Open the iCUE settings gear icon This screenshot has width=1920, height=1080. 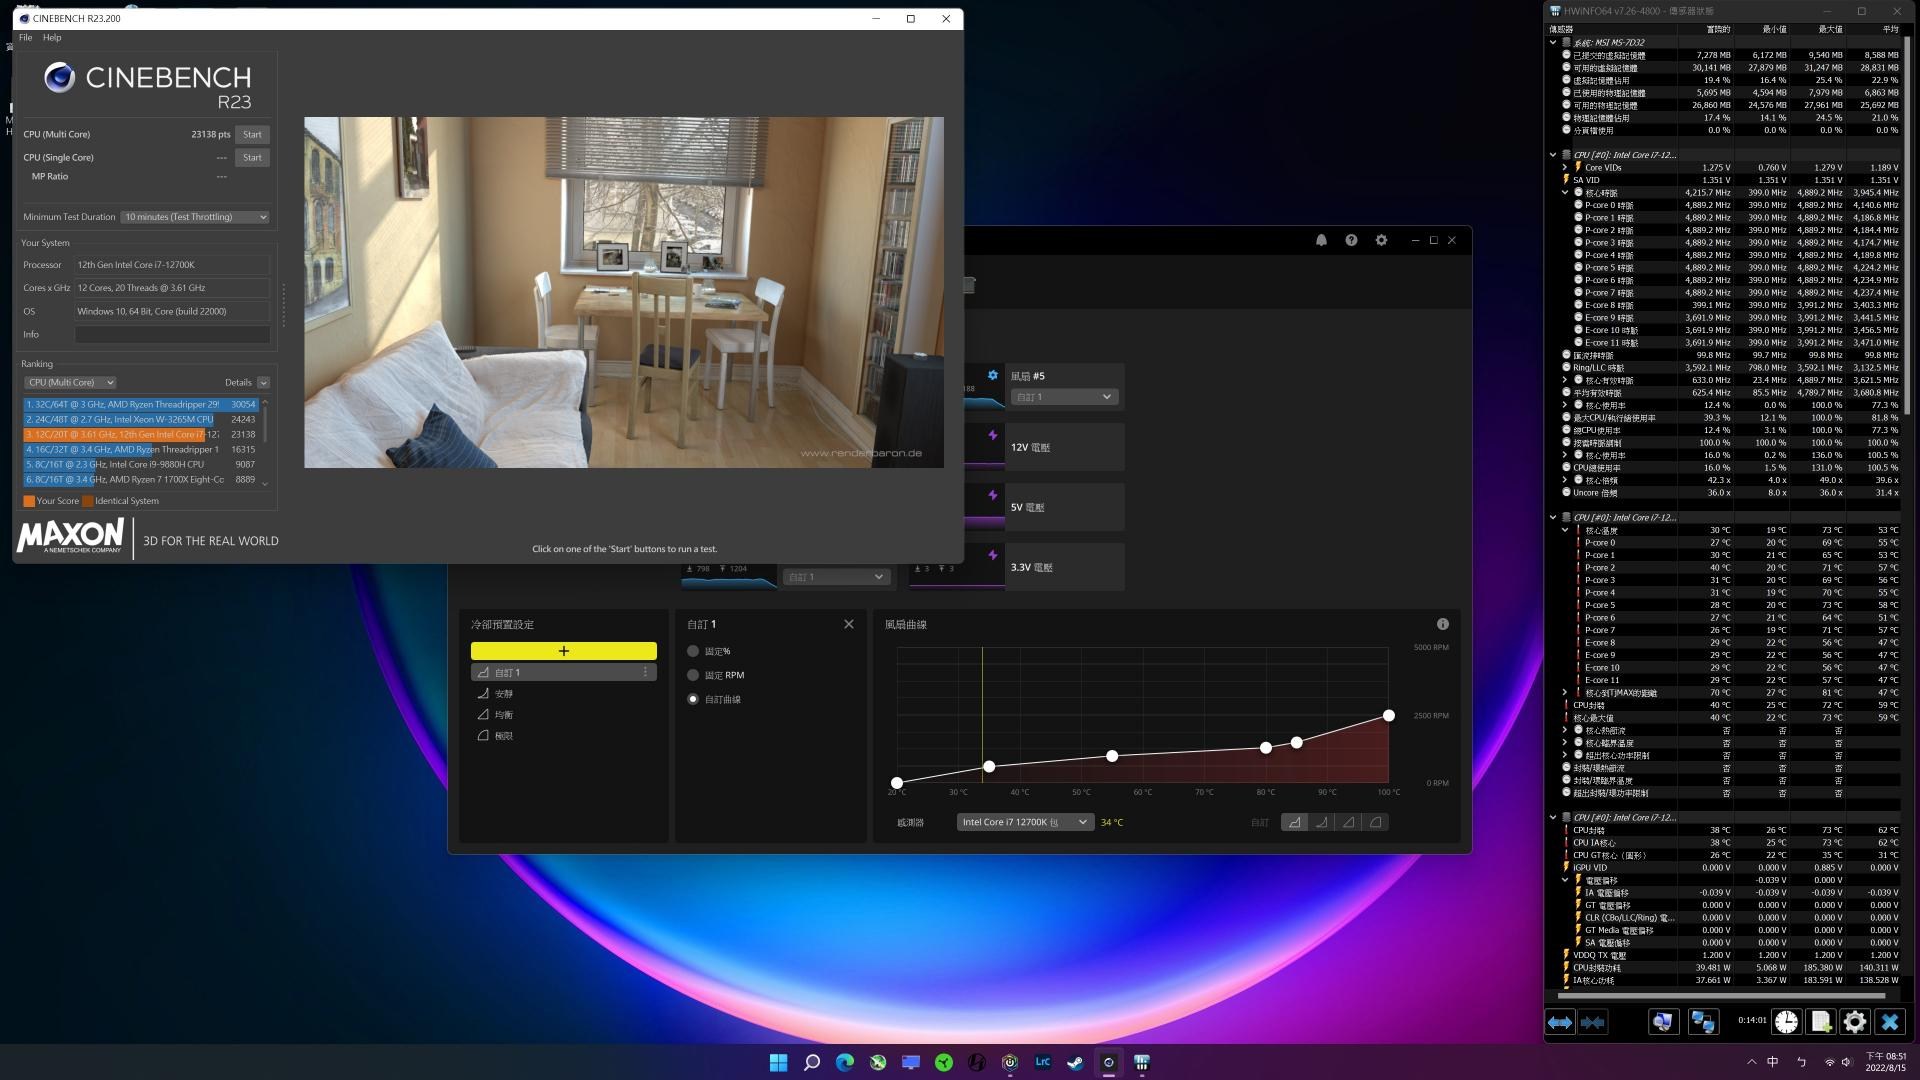(x=1381, y=240)
